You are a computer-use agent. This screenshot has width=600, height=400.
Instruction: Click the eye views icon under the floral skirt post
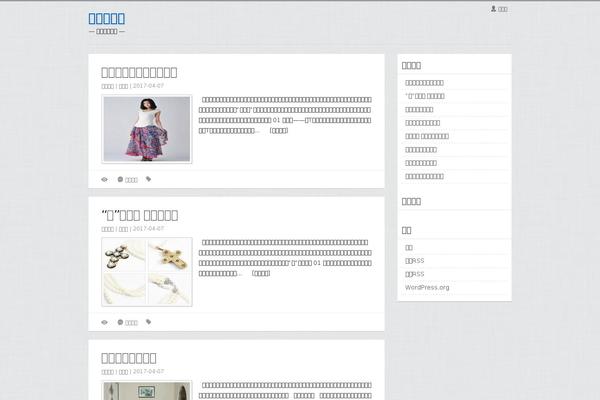[104, 180]
